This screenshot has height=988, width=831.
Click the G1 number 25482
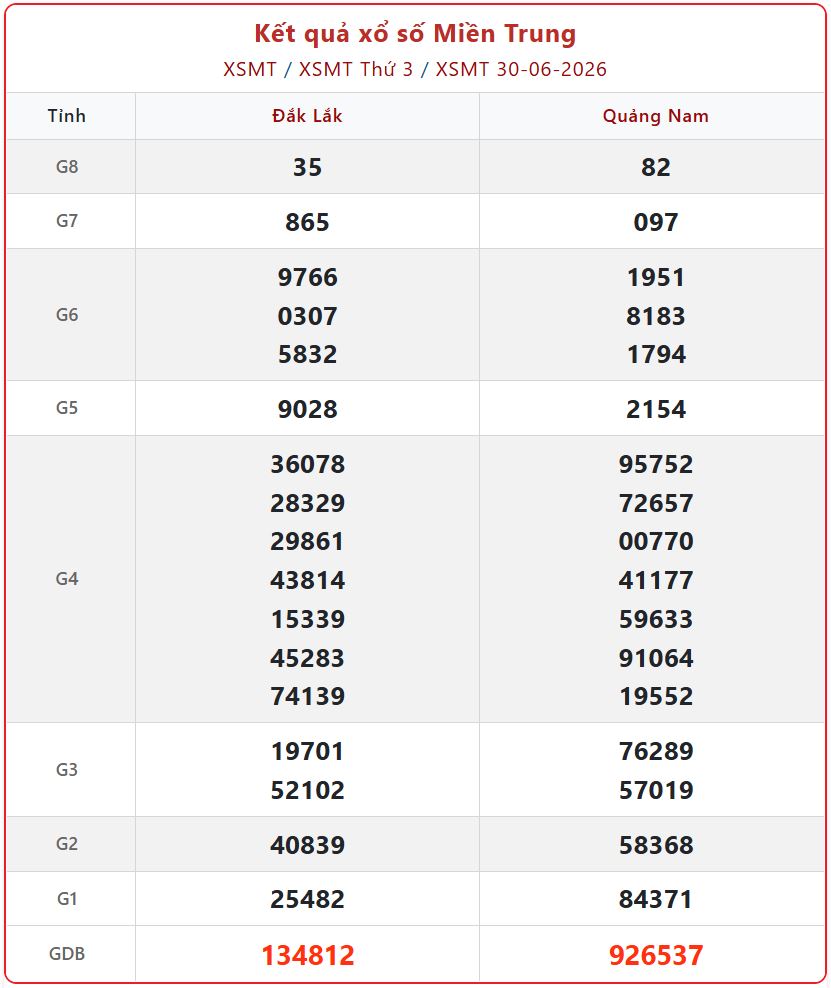click(x=307, y=899)
